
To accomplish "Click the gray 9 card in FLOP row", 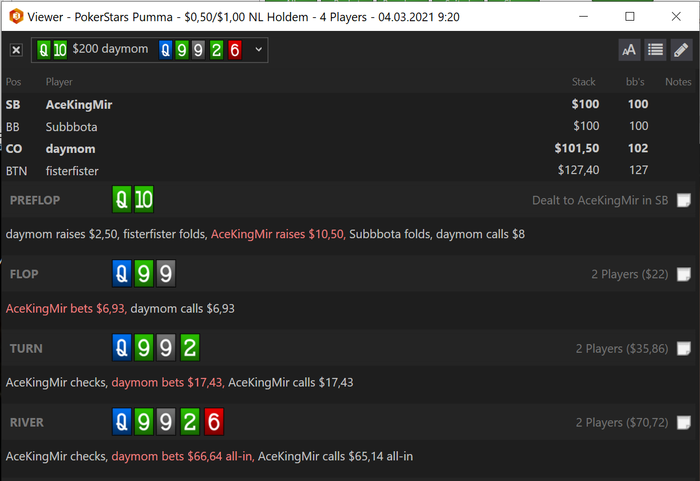I will click(166, 273).
